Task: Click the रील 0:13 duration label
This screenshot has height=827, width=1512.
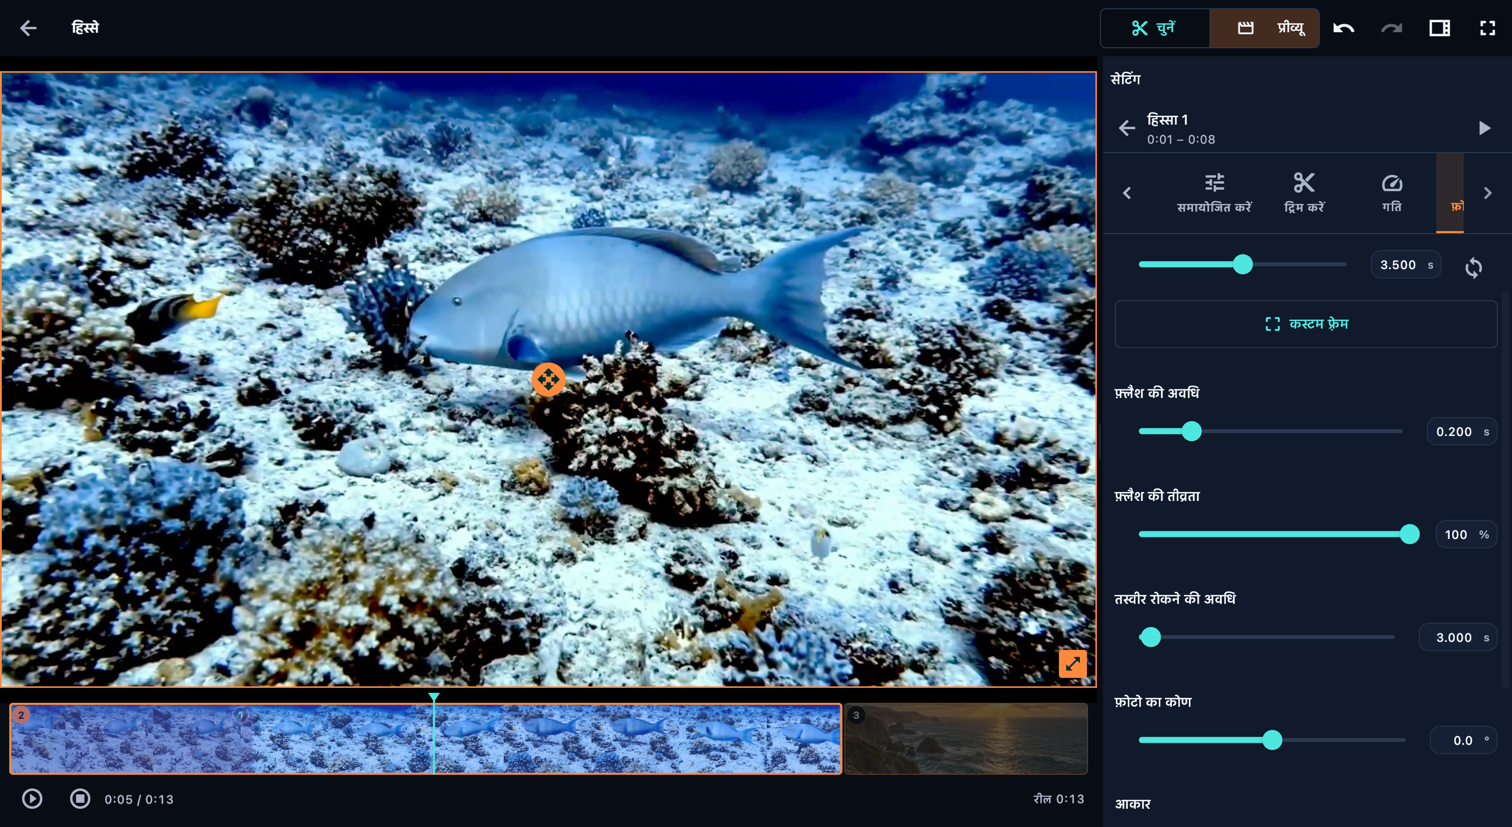Action: [1059, 799]
